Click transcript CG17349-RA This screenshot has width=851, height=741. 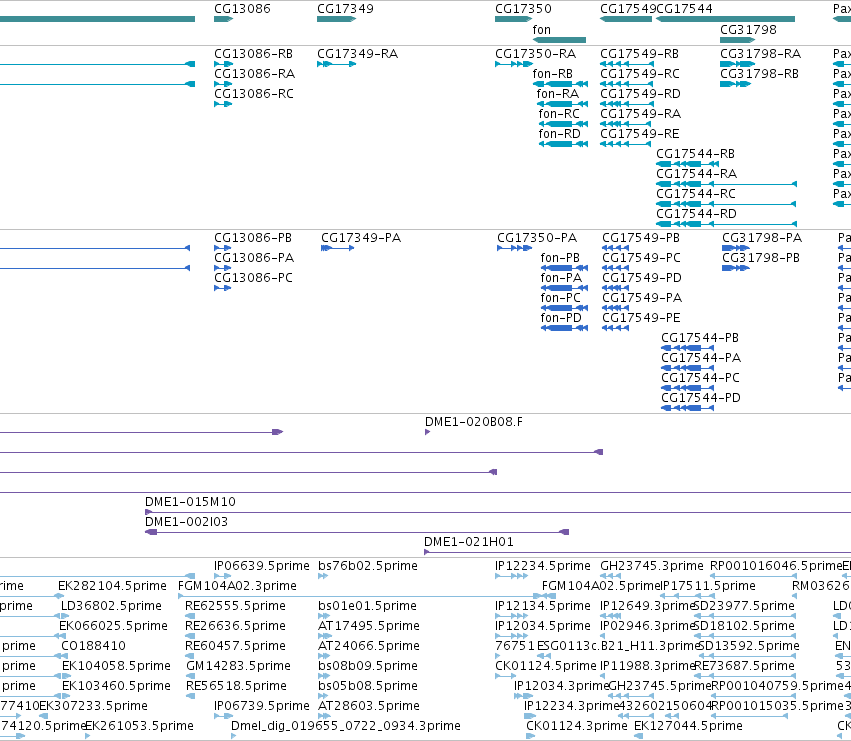(357, 54)
